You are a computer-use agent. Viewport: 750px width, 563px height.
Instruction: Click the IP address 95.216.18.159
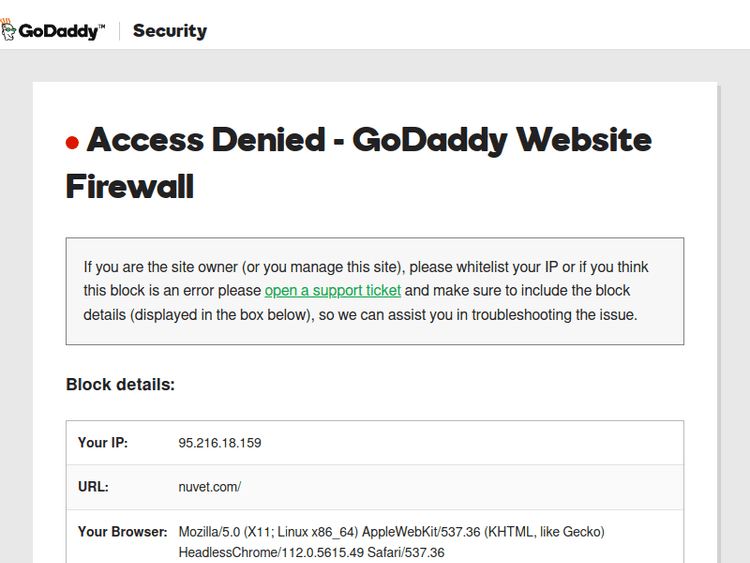pyautogui.click(x=220, y=443)
